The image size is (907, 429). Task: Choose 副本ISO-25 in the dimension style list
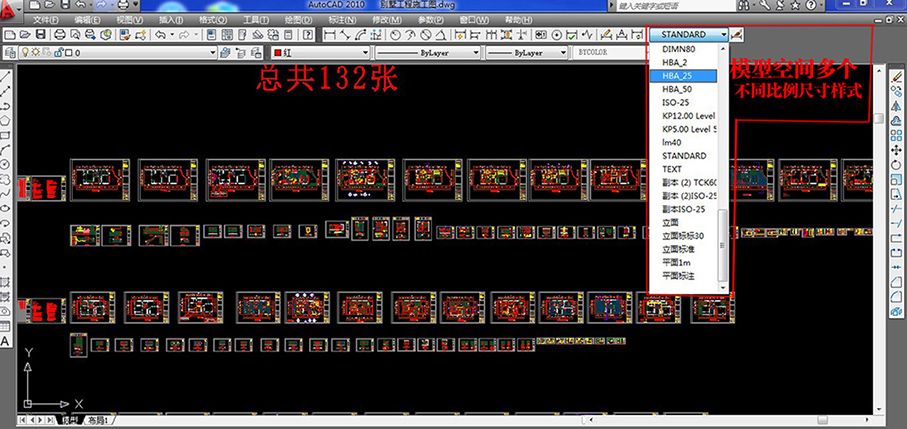point(683,209)
